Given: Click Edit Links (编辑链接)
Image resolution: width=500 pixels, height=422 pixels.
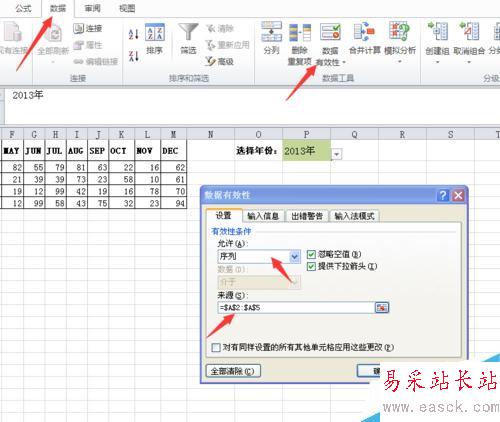Looking at the screenshot, I should coord(95,61).
